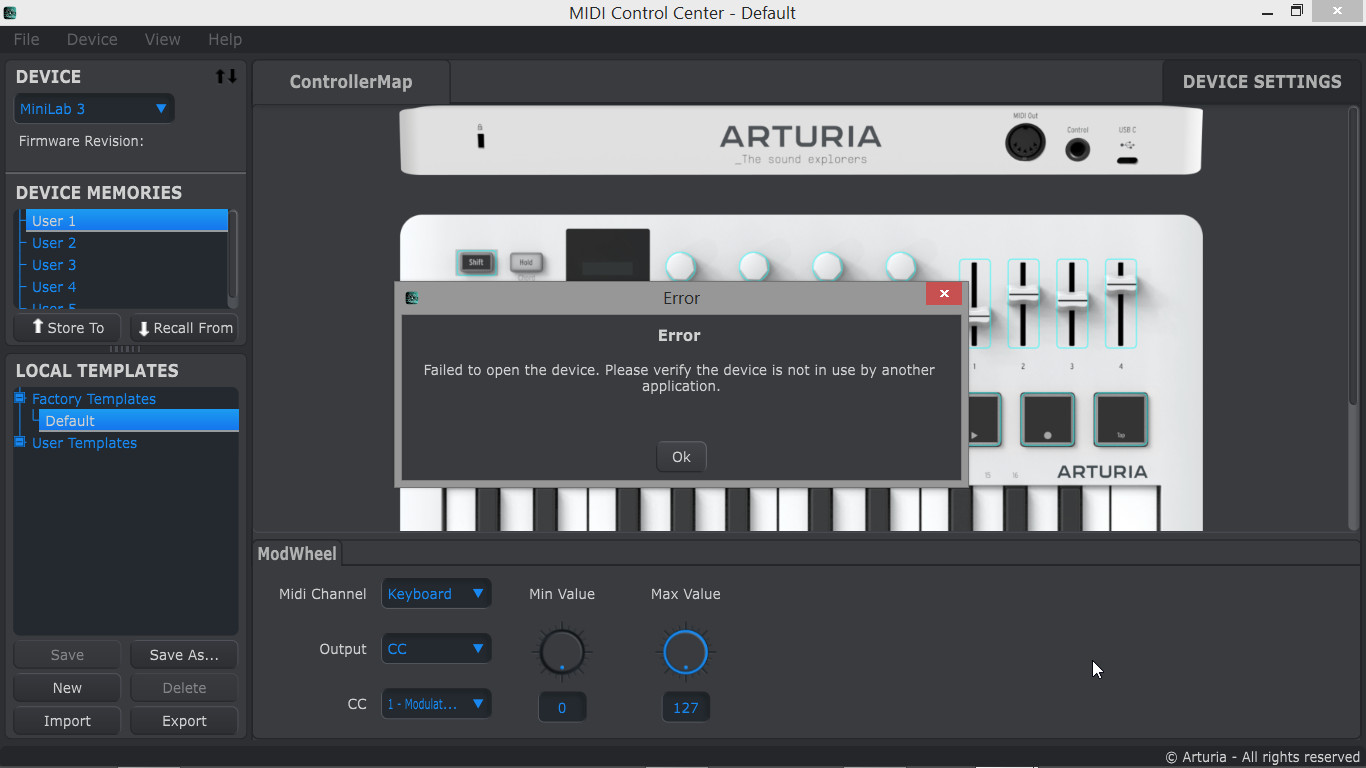Select the third knob on the controller
1366x768 pixels.
[x=827, y=266]
